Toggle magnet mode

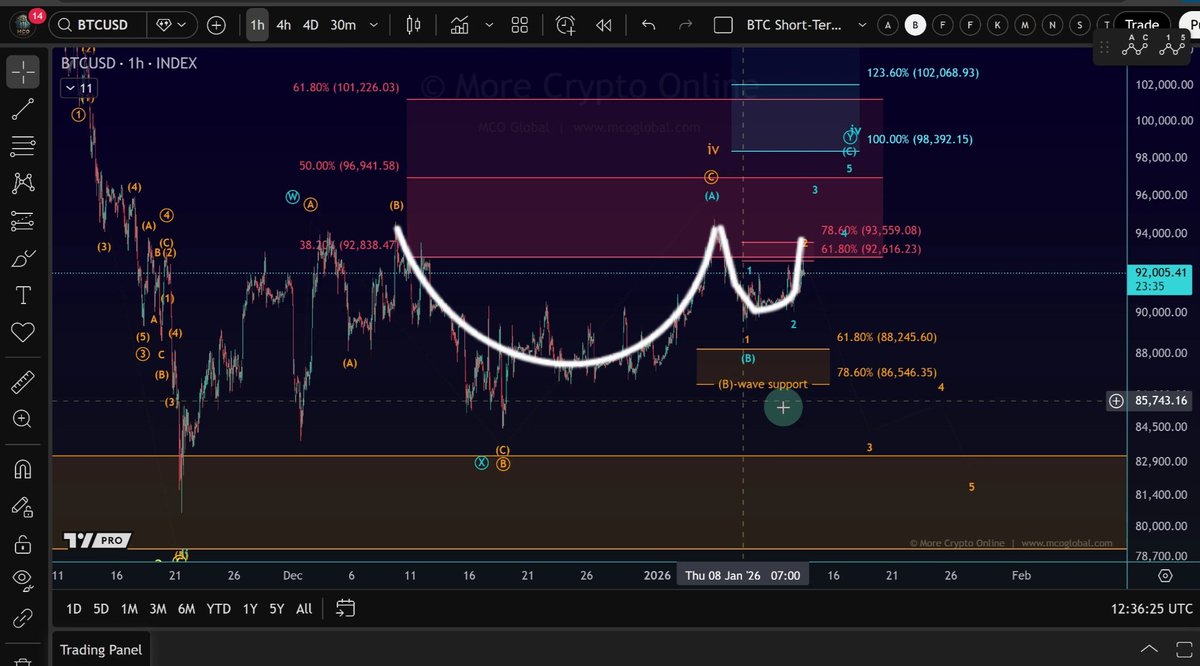click(x=22, y=469)
